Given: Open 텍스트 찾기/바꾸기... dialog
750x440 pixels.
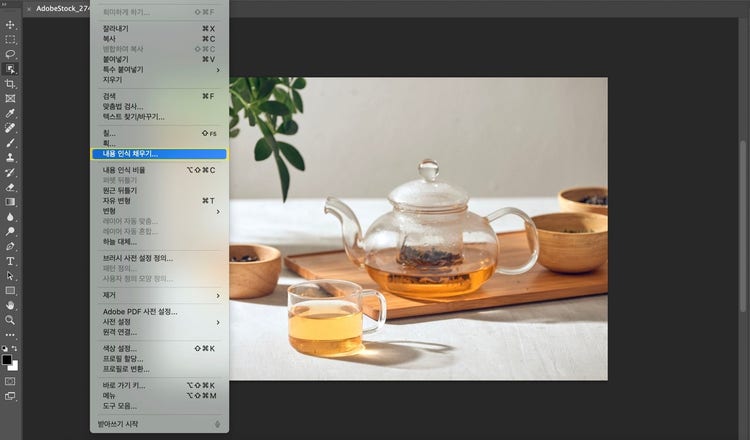Looking at the screenshot, I should point(159,117).
